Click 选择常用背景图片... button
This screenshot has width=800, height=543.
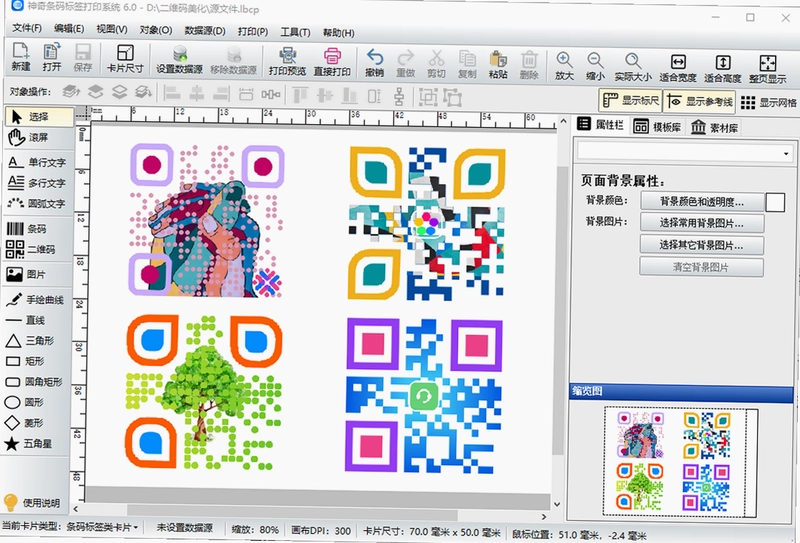702,223
